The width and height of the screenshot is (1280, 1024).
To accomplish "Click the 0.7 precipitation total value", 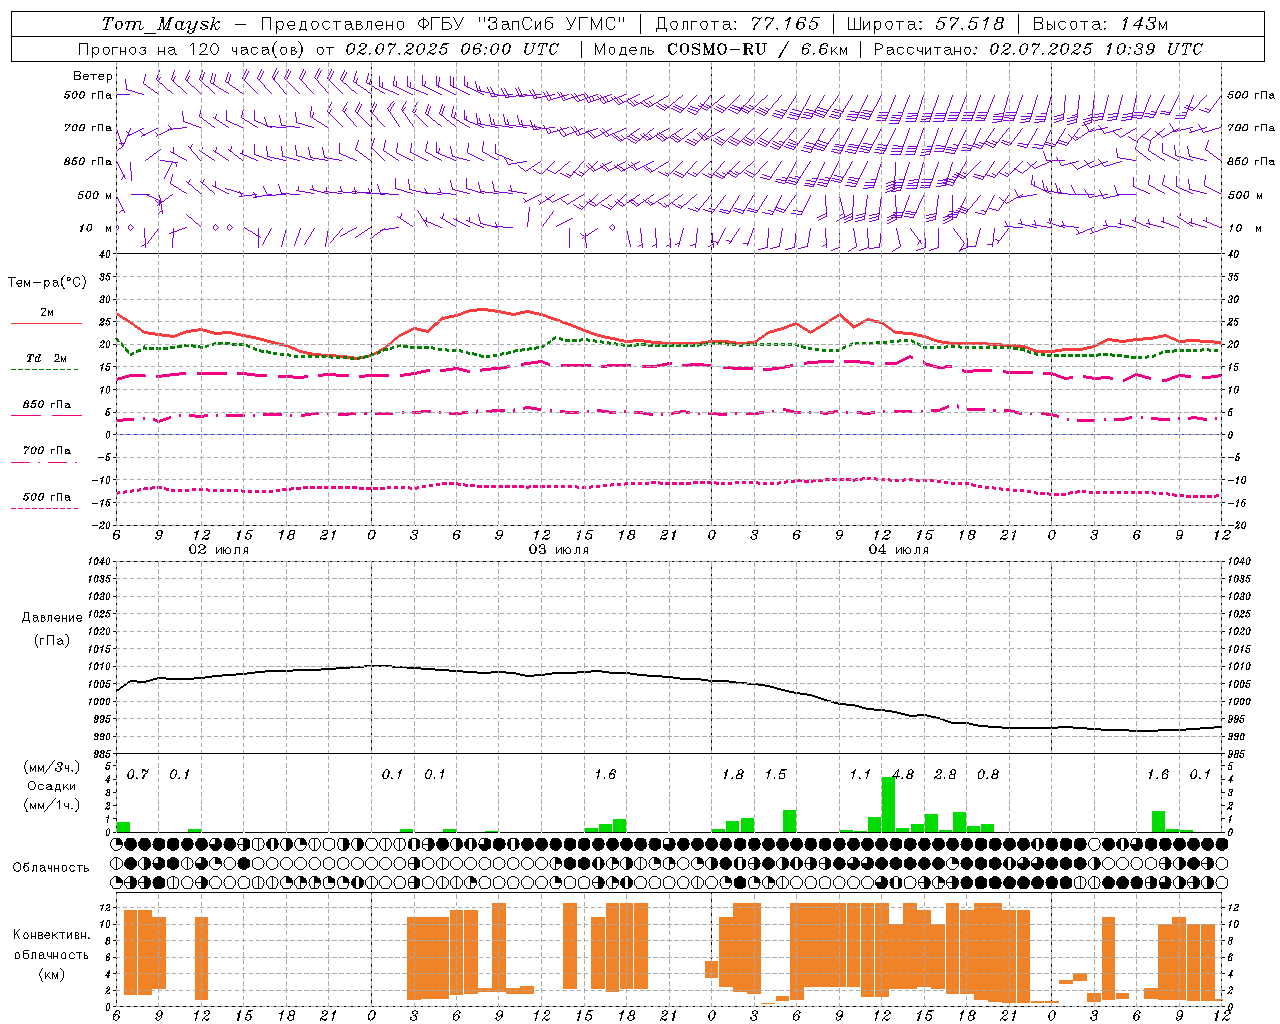I will 138,775.
